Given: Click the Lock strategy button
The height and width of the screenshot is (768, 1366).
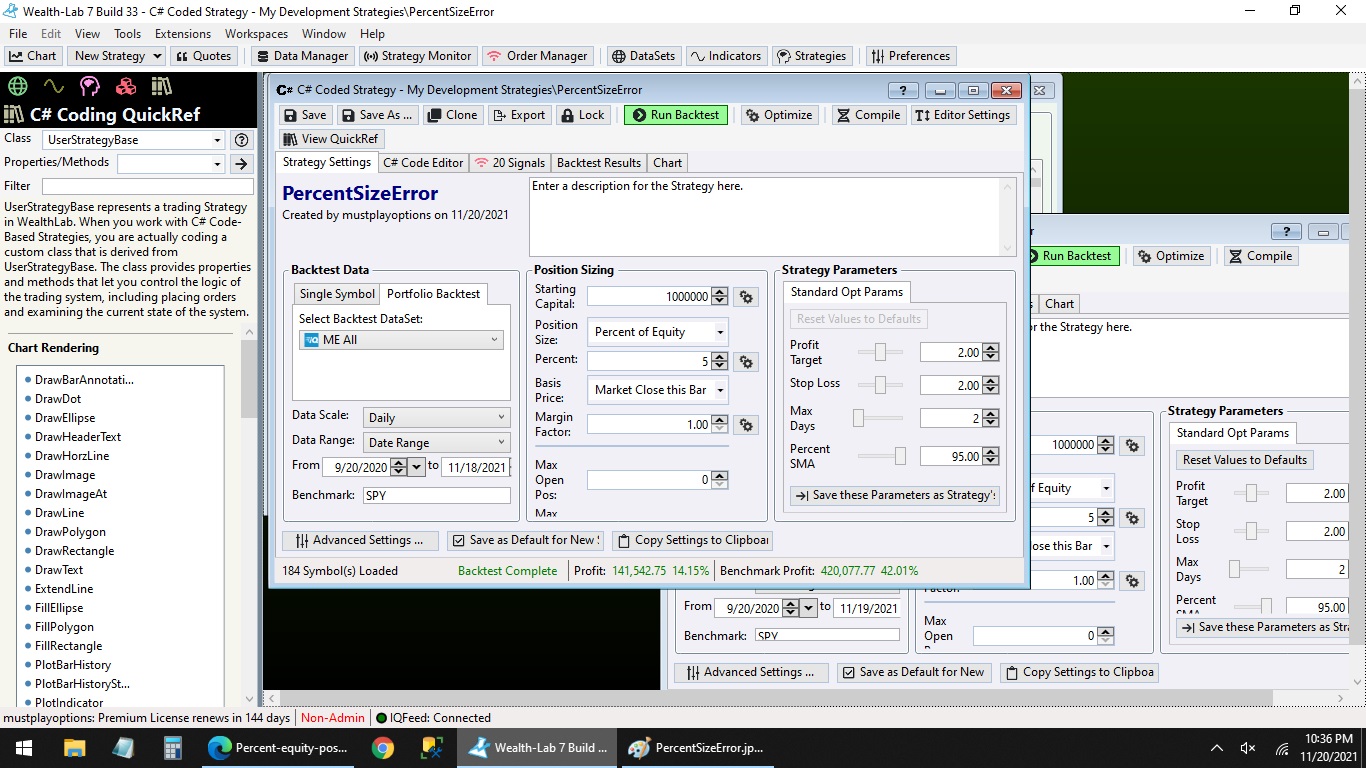Looking at the screenshot, I should coord(582,115).
